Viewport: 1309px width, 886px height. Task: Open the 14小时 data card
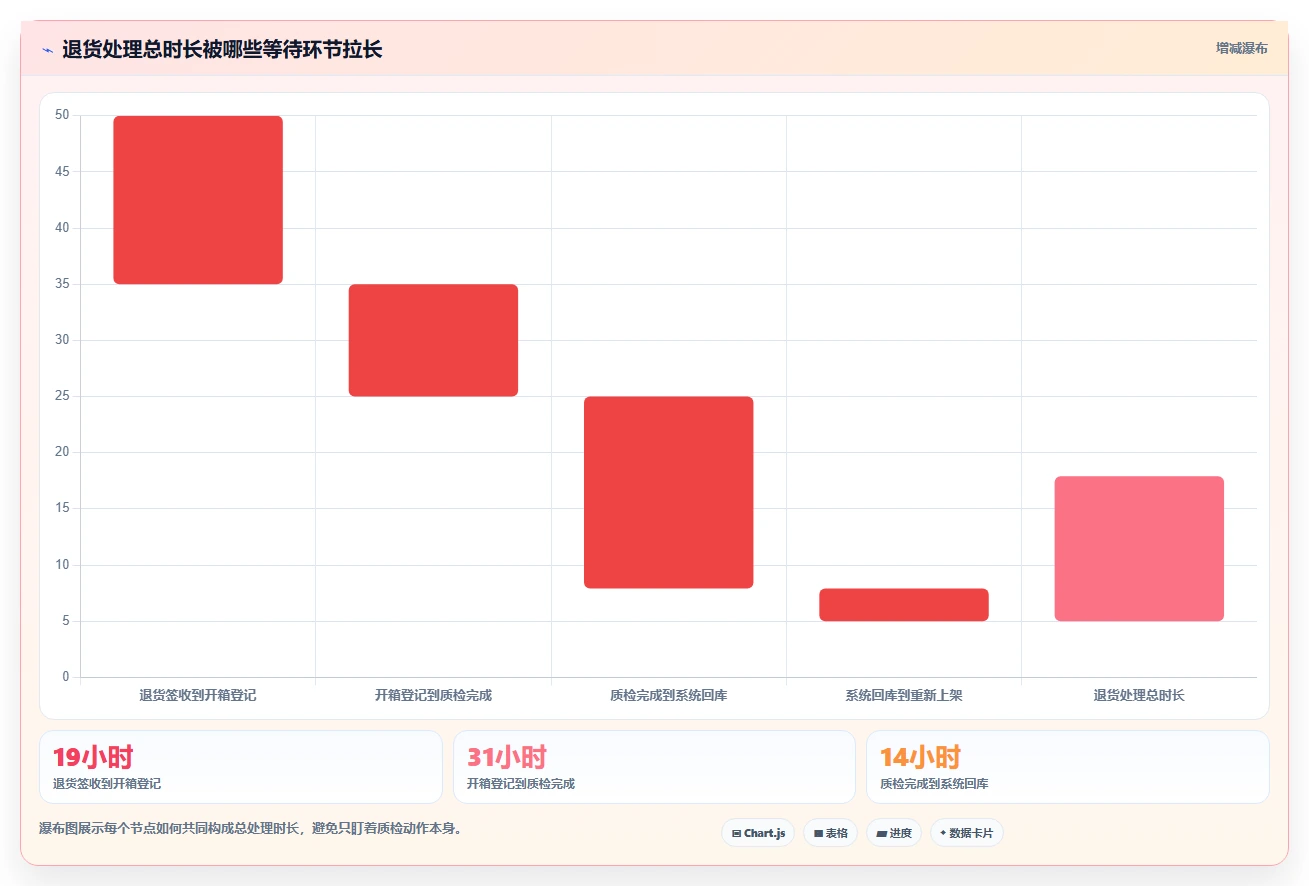pyautogui.click(x=1068, y=767)
